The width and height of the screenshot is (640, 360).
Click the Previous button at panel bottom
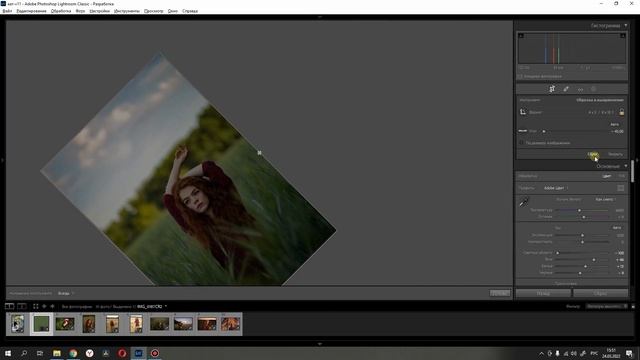tap(543, 293)
